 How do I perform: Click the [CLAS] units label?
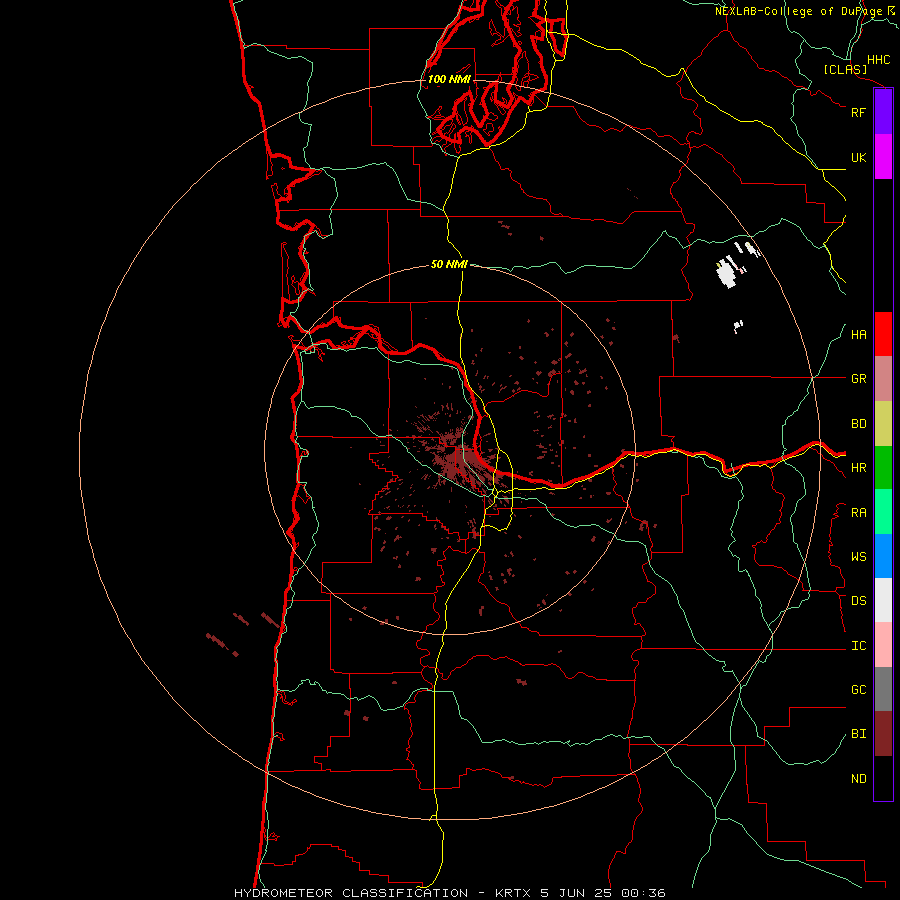pos(845,69)
